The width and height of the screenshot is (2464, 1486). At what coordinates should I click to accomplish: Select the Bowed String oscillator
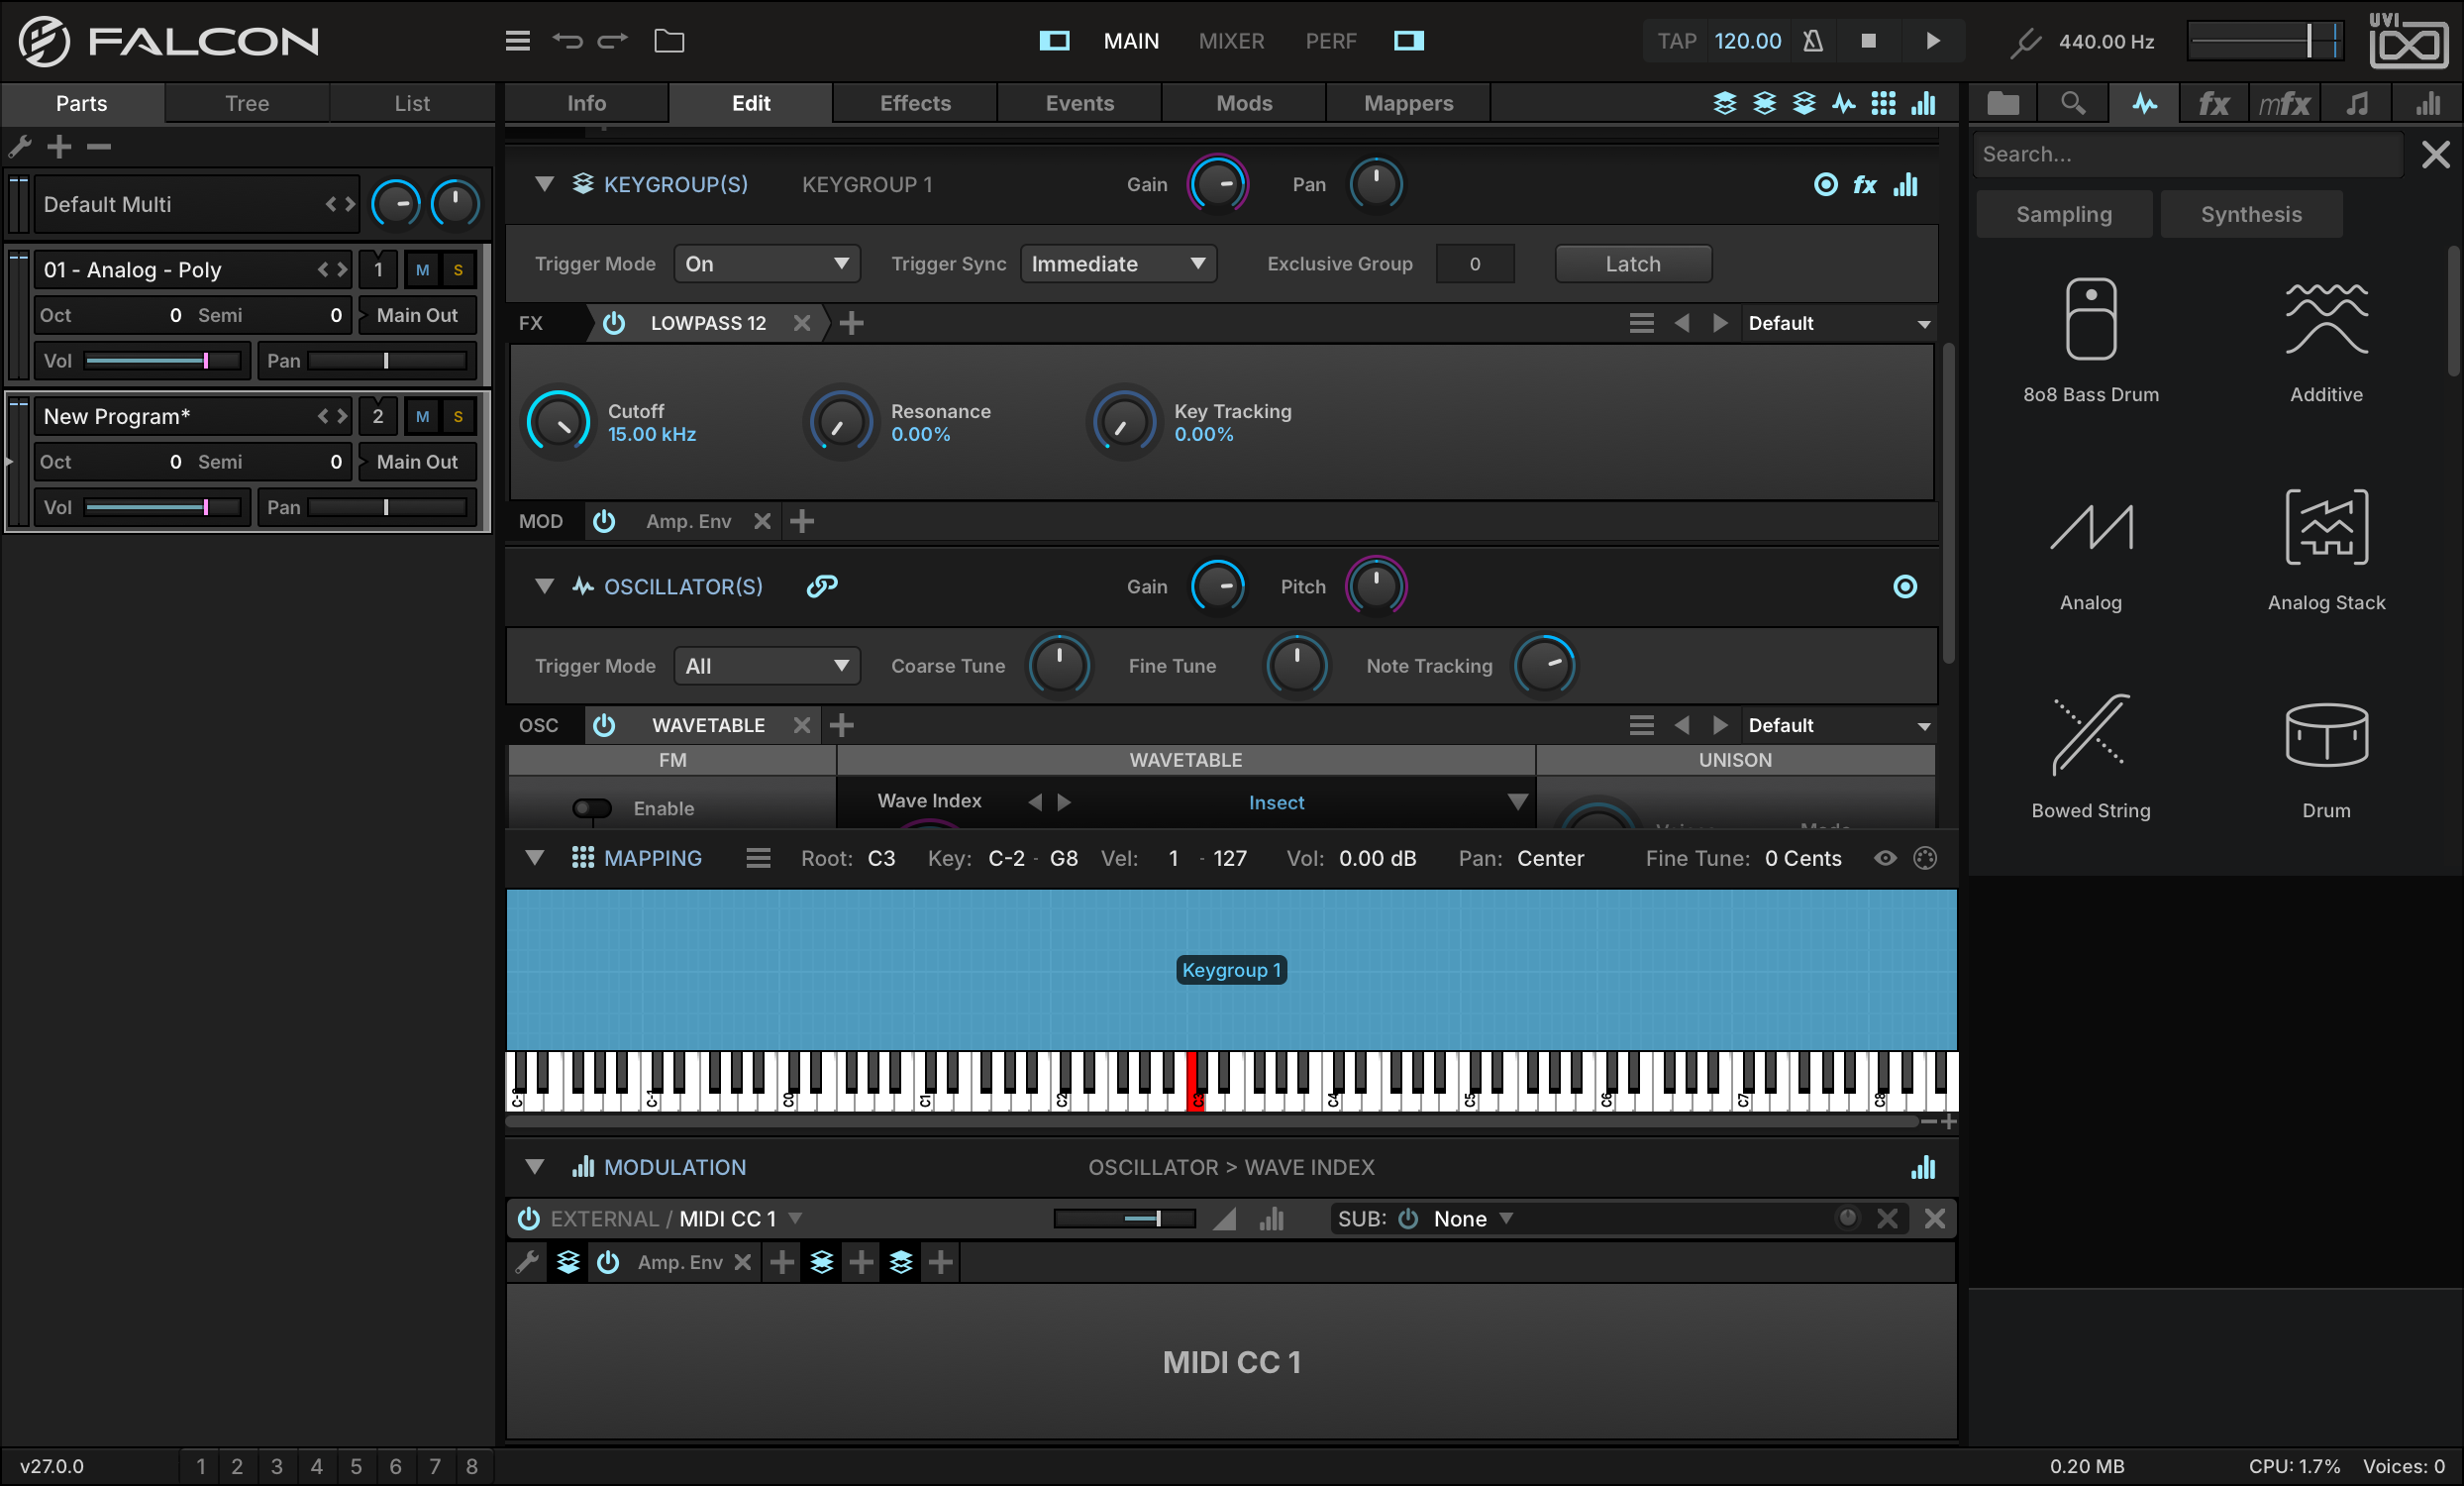coord(2091,757)
